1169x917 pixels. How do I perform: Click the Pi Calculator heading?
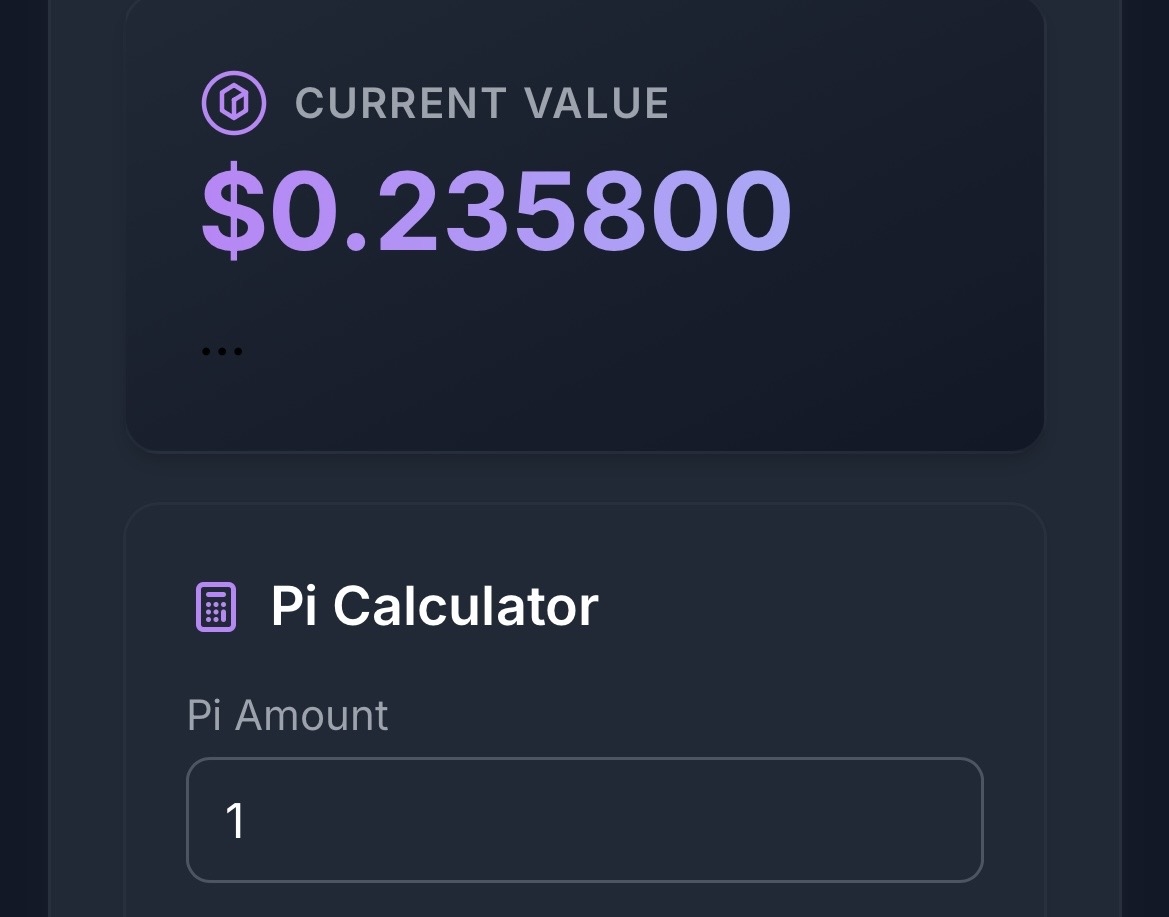pyautogui.click(x=434, y=606)
